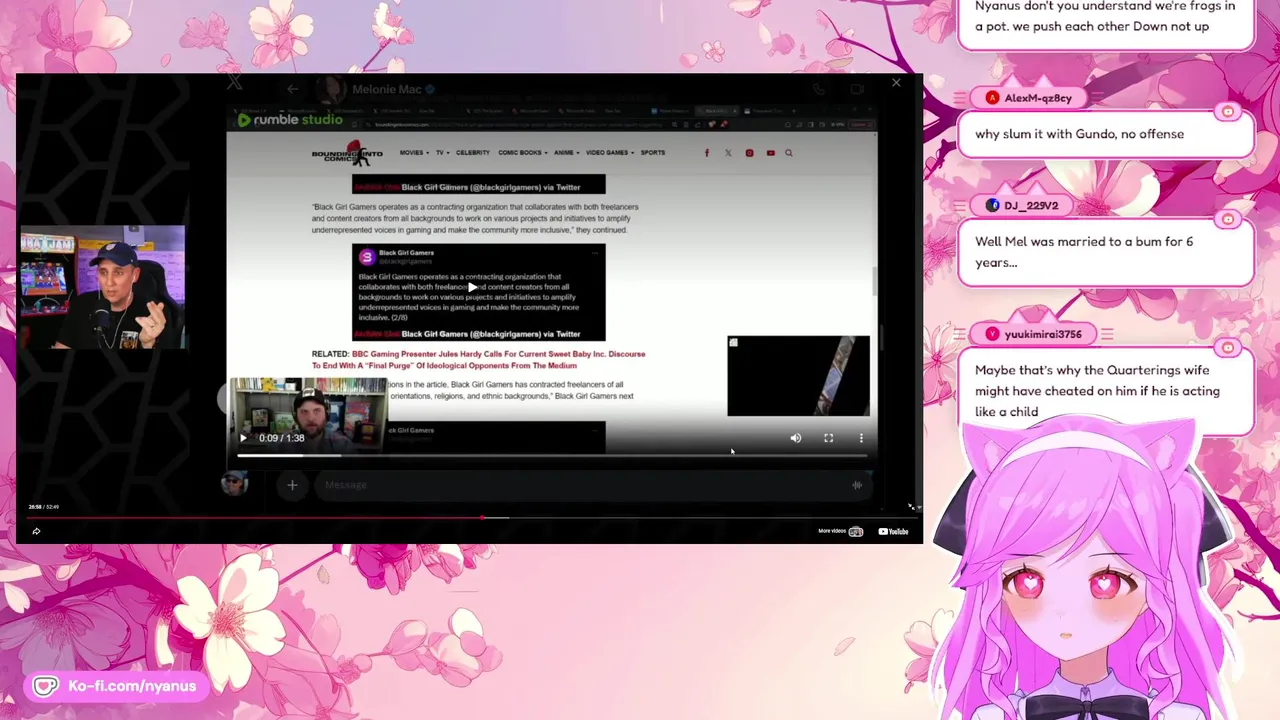Click the DJ_225V2 chat username
The height and width of the screenshot is (720, 1280).
point(1031,205)
